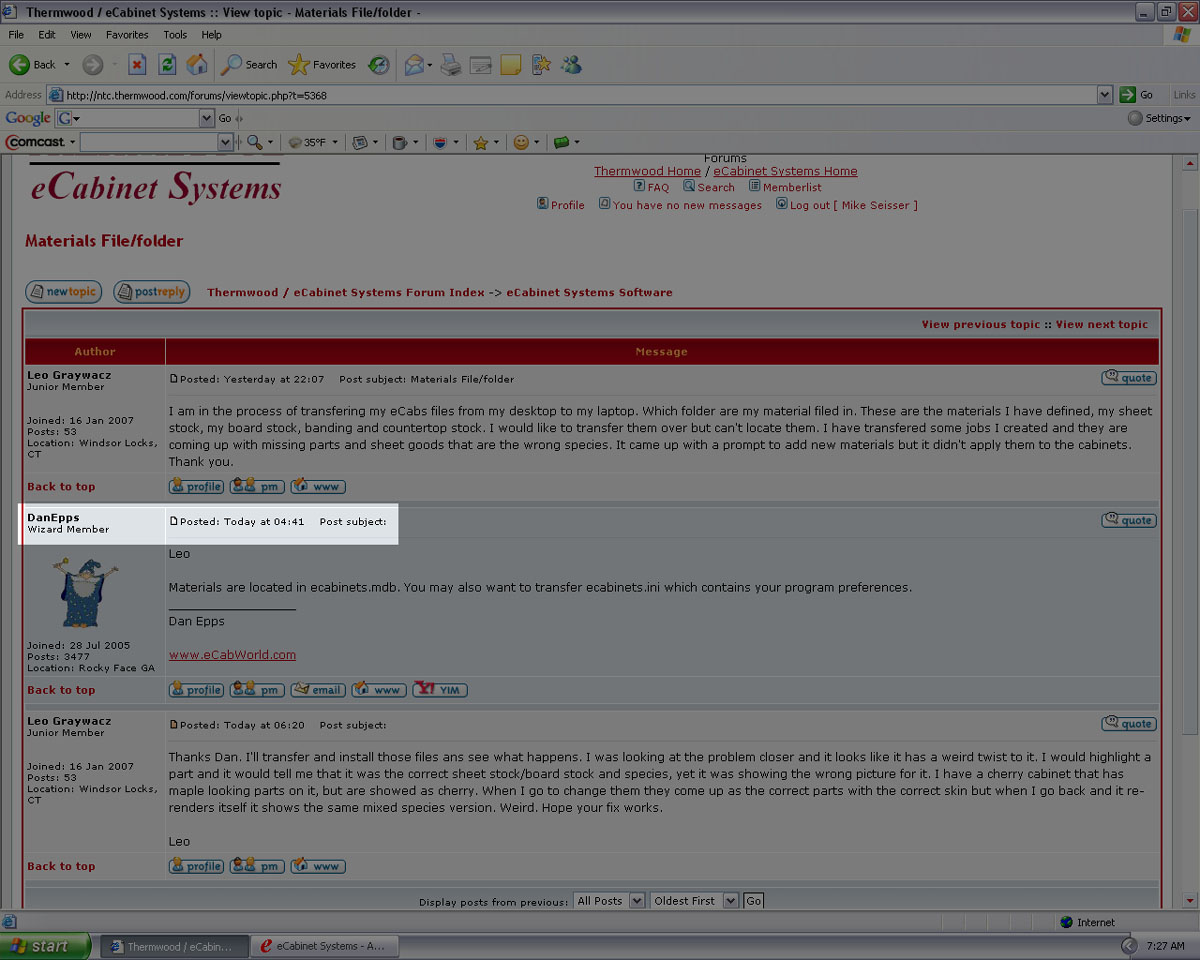Image resolution: width=1200 pixels, height=960 pixels.
Task: Click the Comcast toolbar magnifier search icon
Action: pyautogui.click(x=255, y=142)
